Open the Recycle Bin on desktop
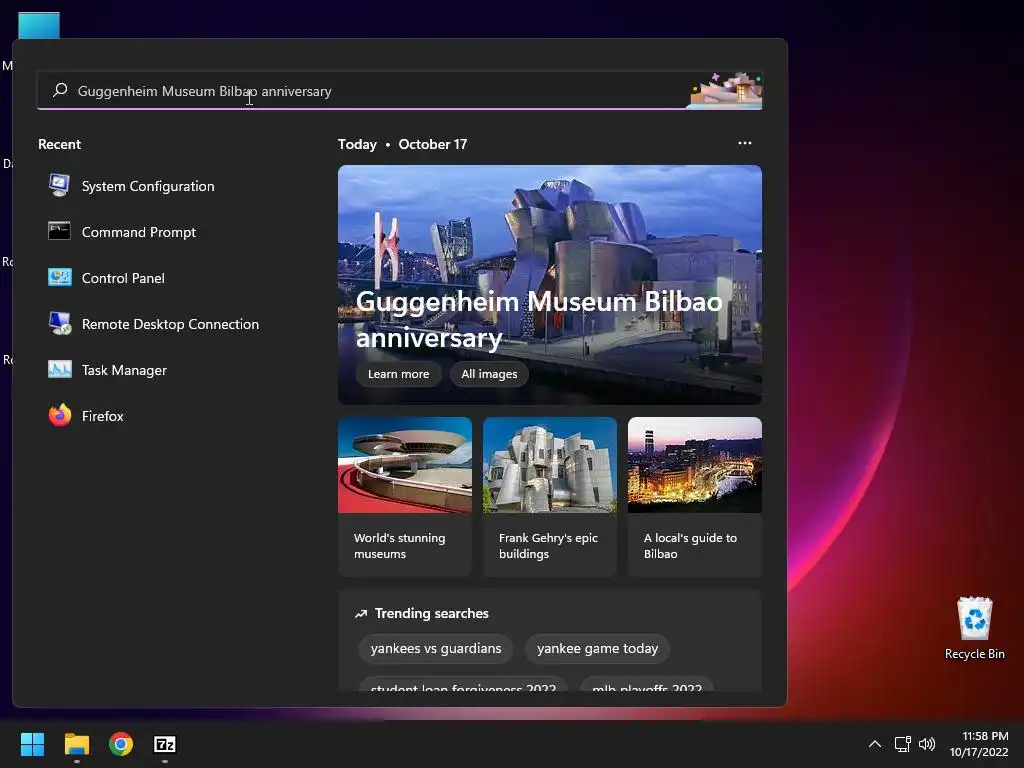This screenshot has width=1024, height=768. click(974, 629)
